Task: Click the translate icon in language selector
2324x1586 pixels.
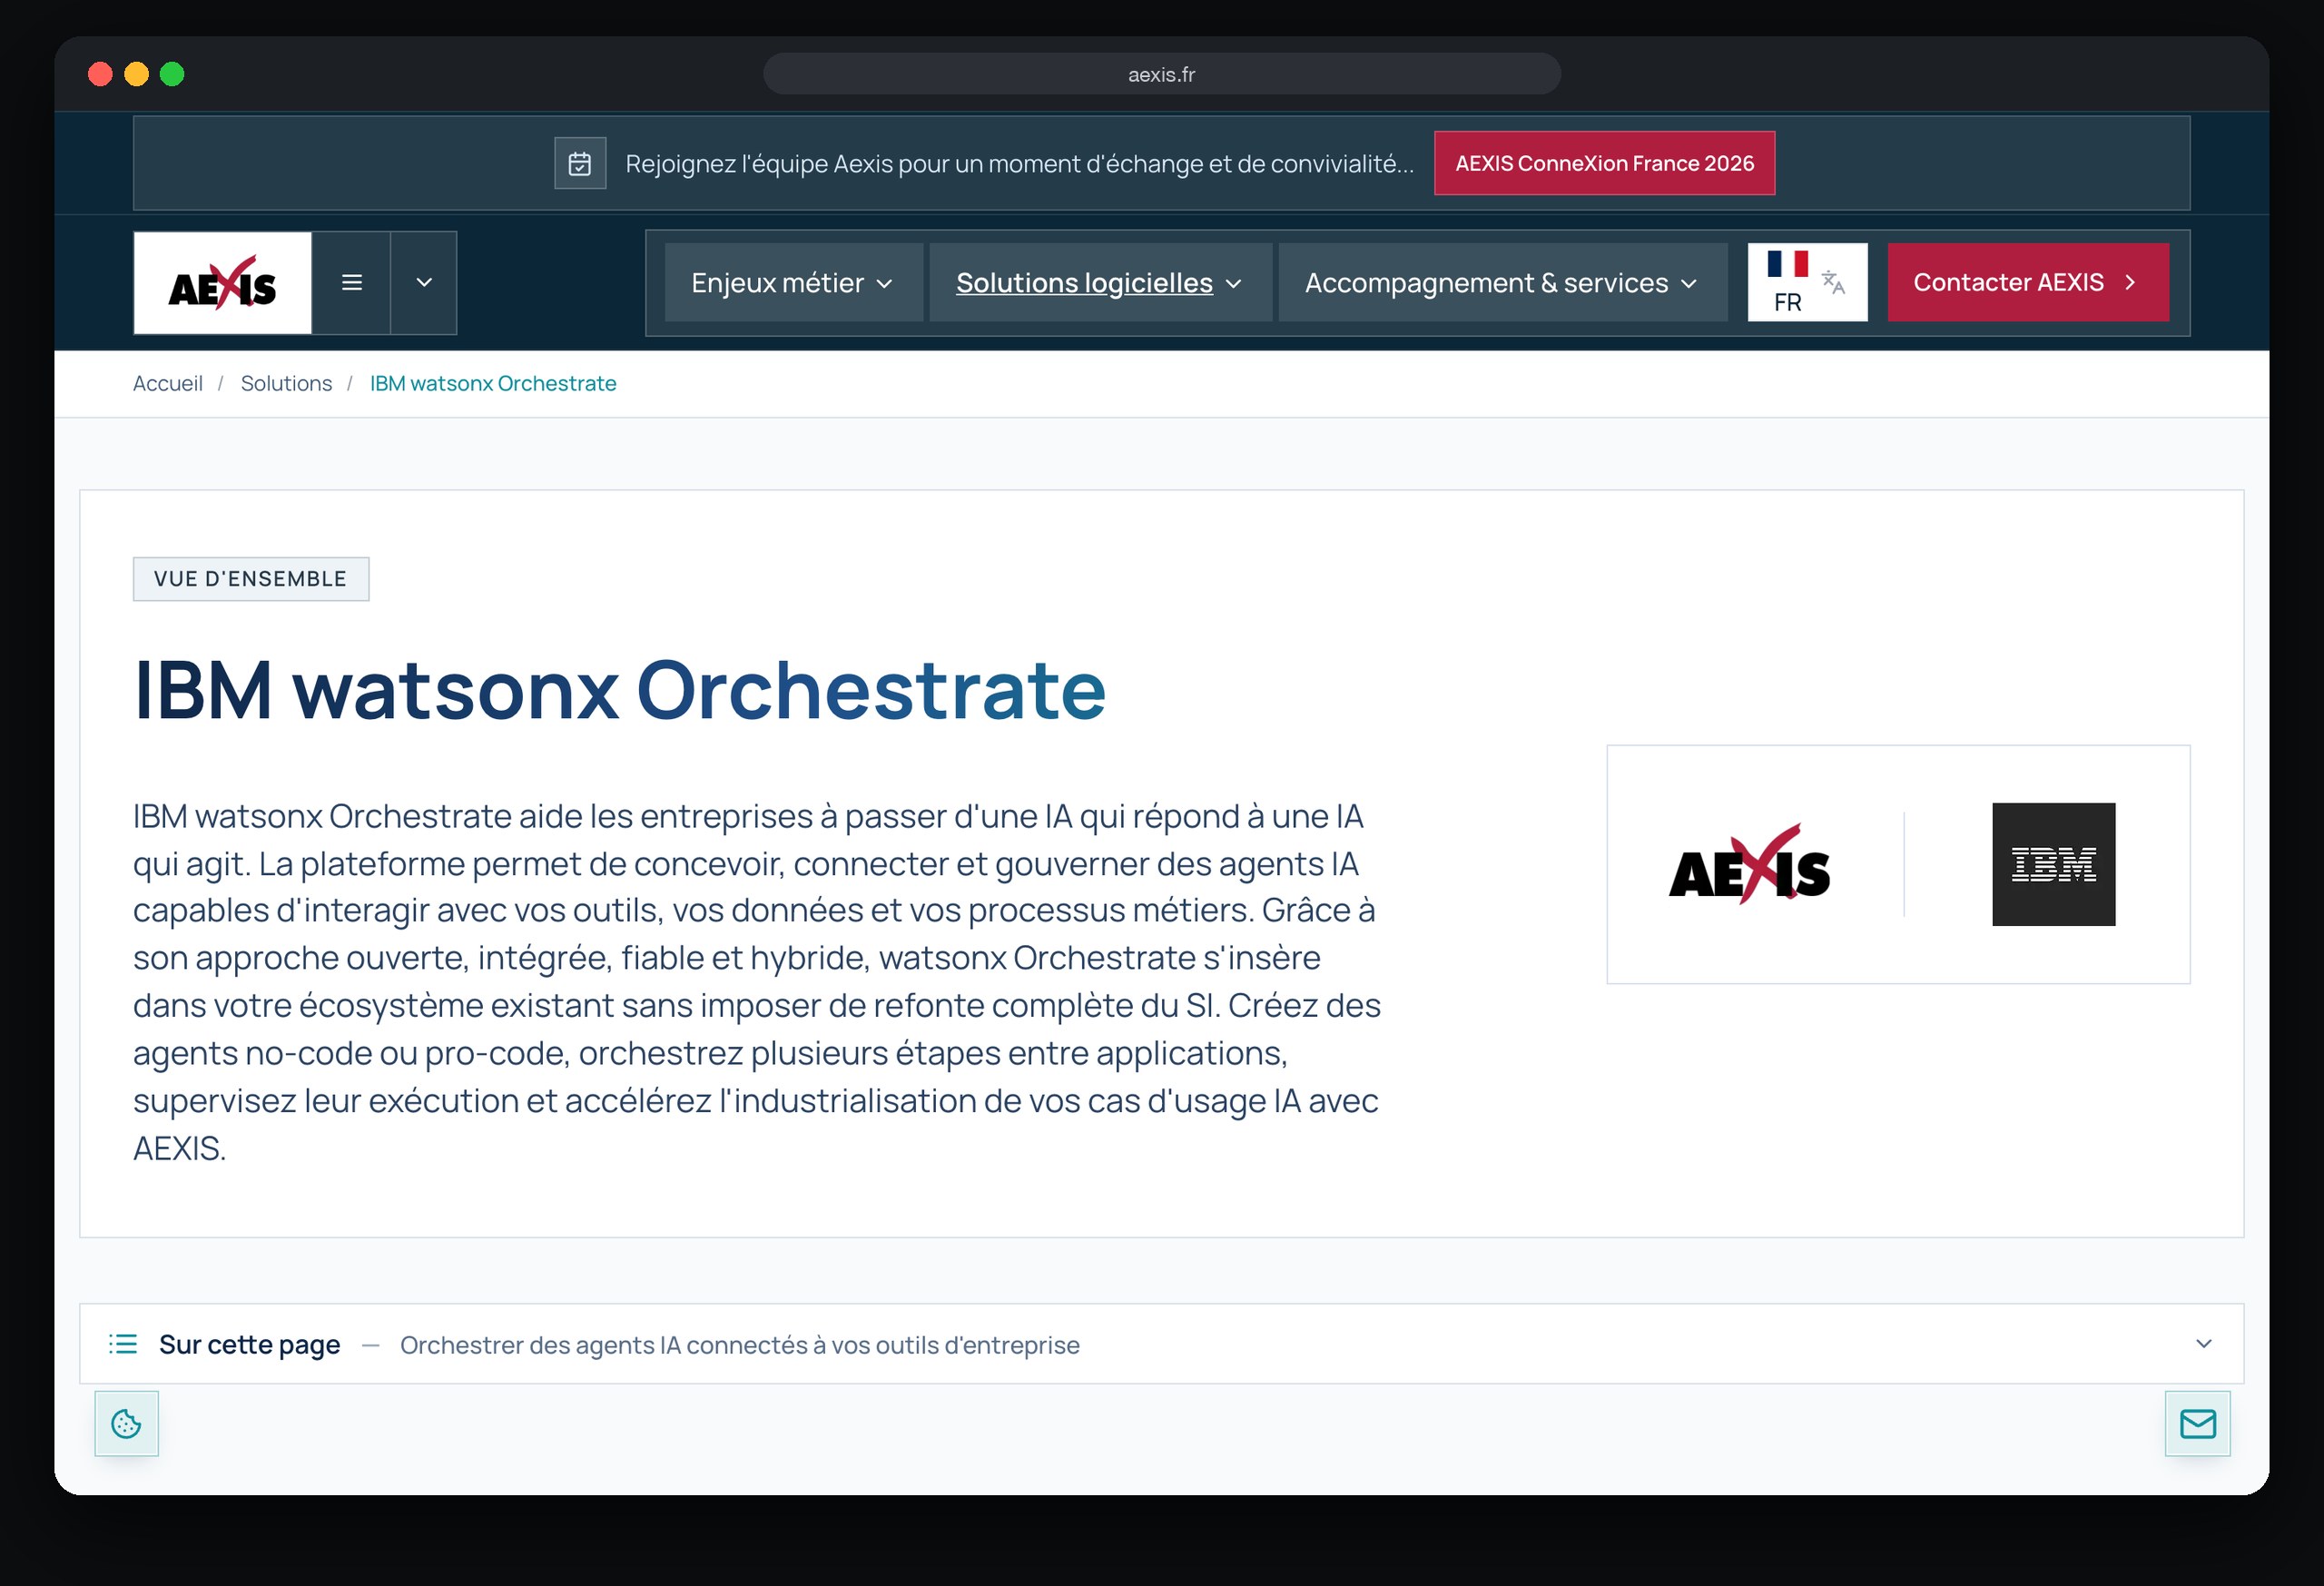Action: (1833, 282)
